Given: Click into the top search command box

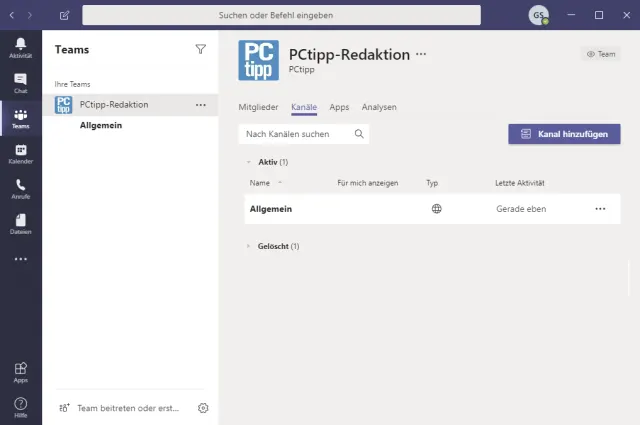Looking at the screenshot, I should coord(281,15).
